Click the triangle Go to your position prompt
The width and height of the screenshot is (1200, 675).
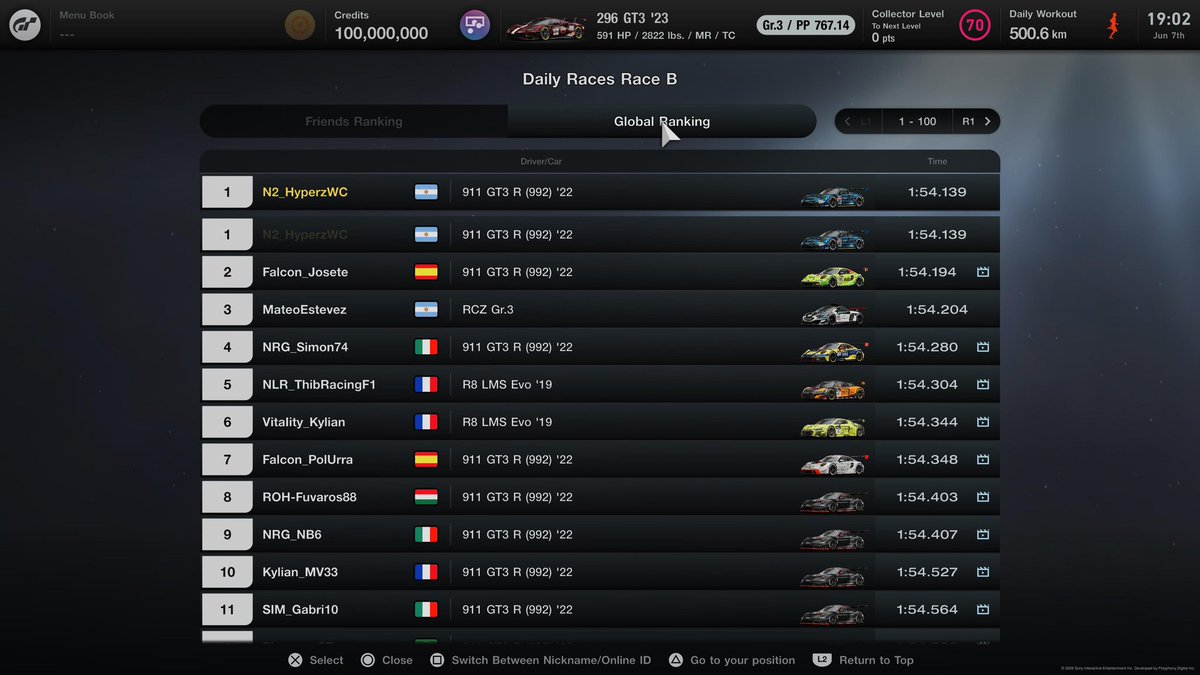click(732, 660)
